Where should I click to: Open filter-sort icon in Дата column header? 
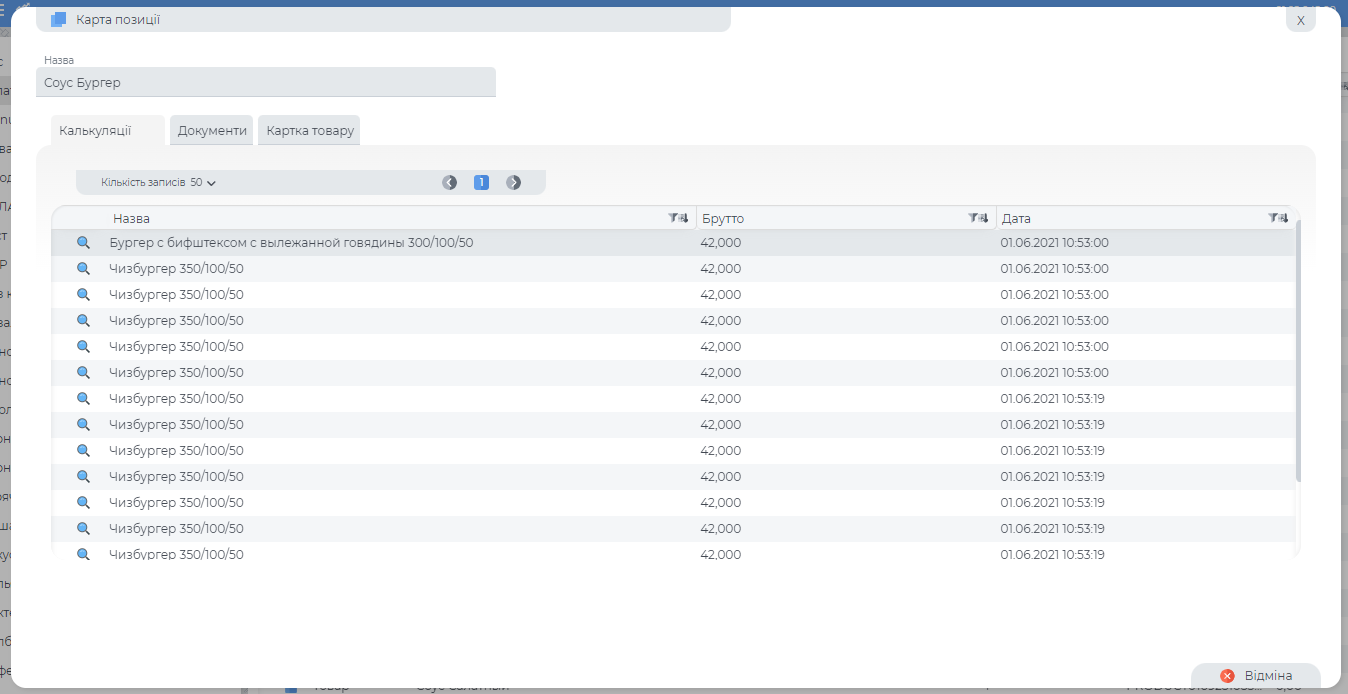click(x=1278, y=218)
